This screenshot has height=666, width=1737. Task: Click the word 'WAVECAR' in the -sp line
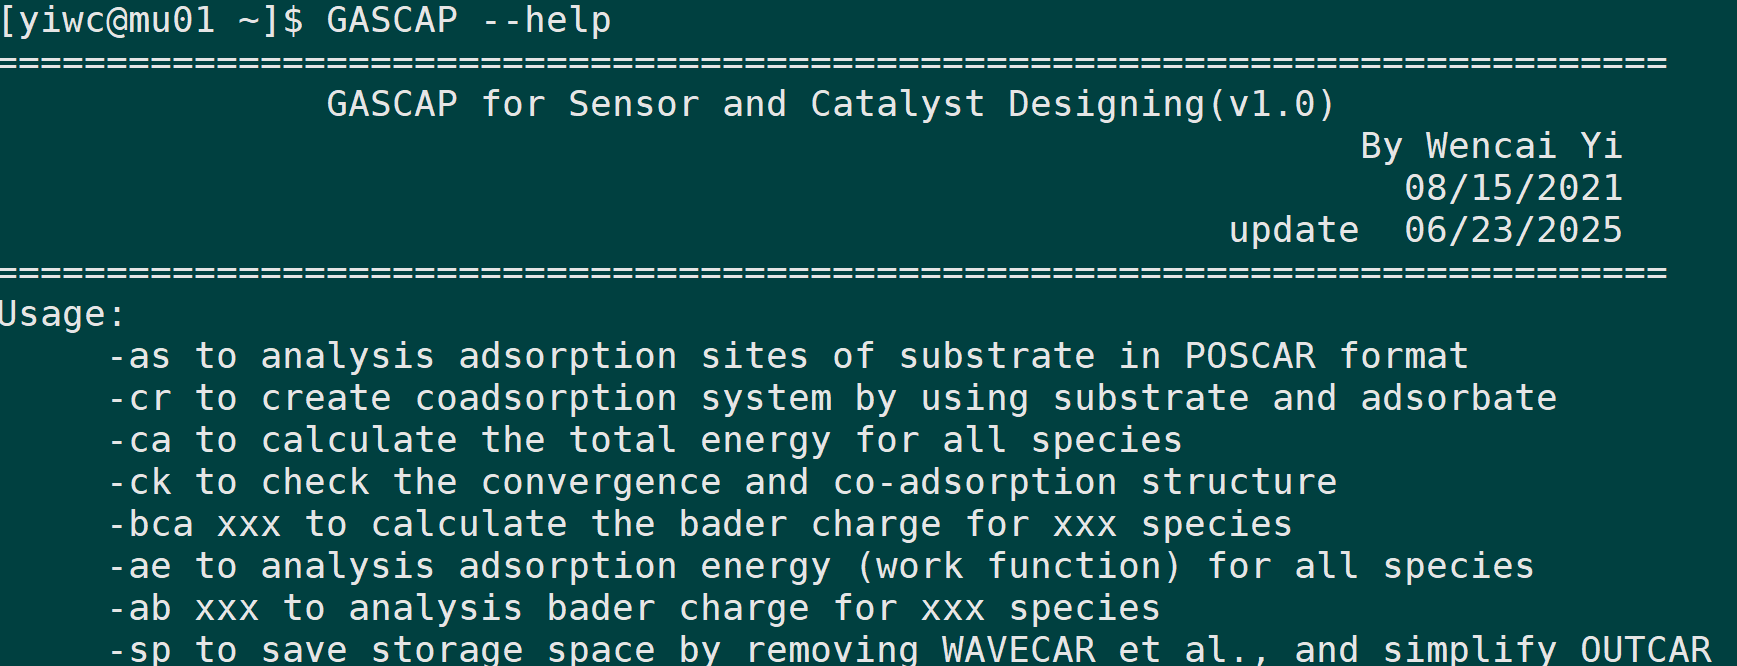(1018, 649)
